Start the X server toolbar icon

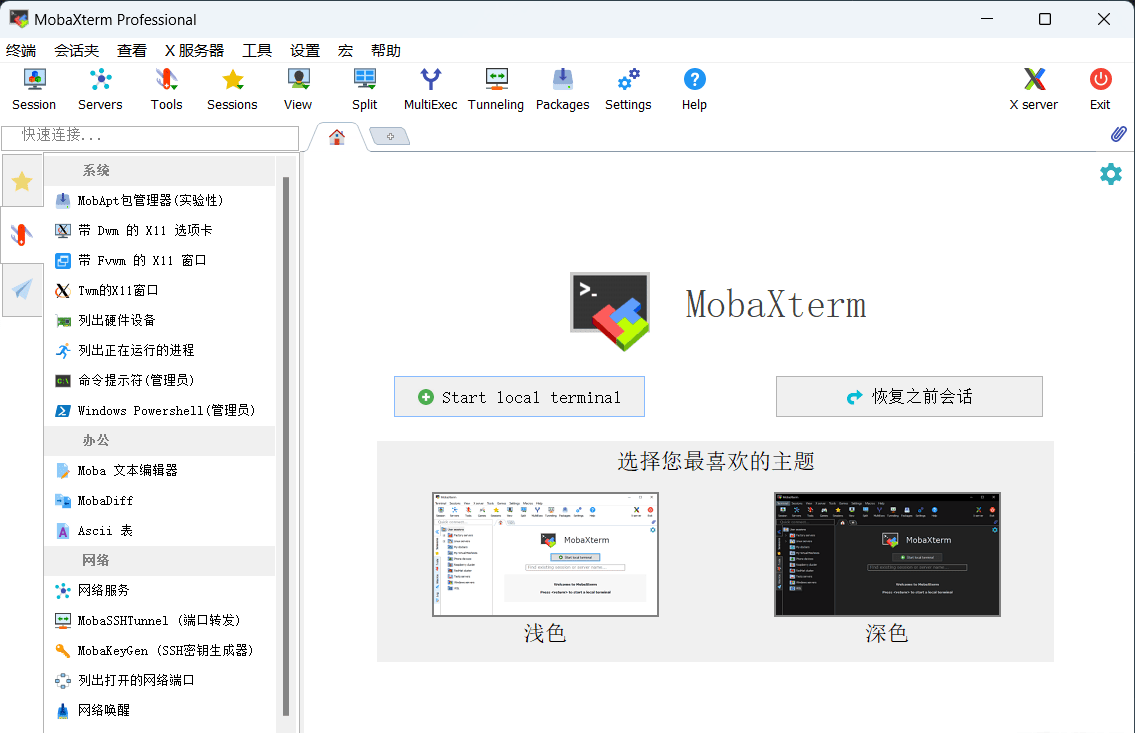tap(1034, 90)
